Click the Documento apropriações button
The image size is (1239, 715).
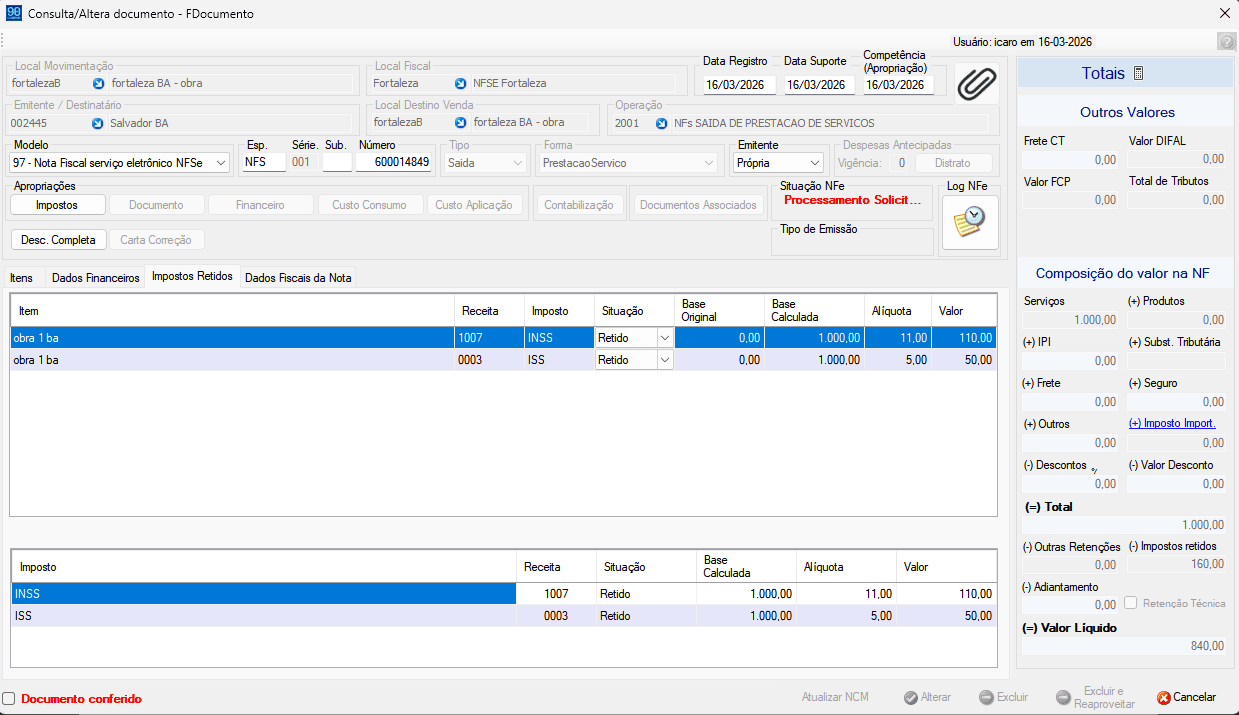156,205
